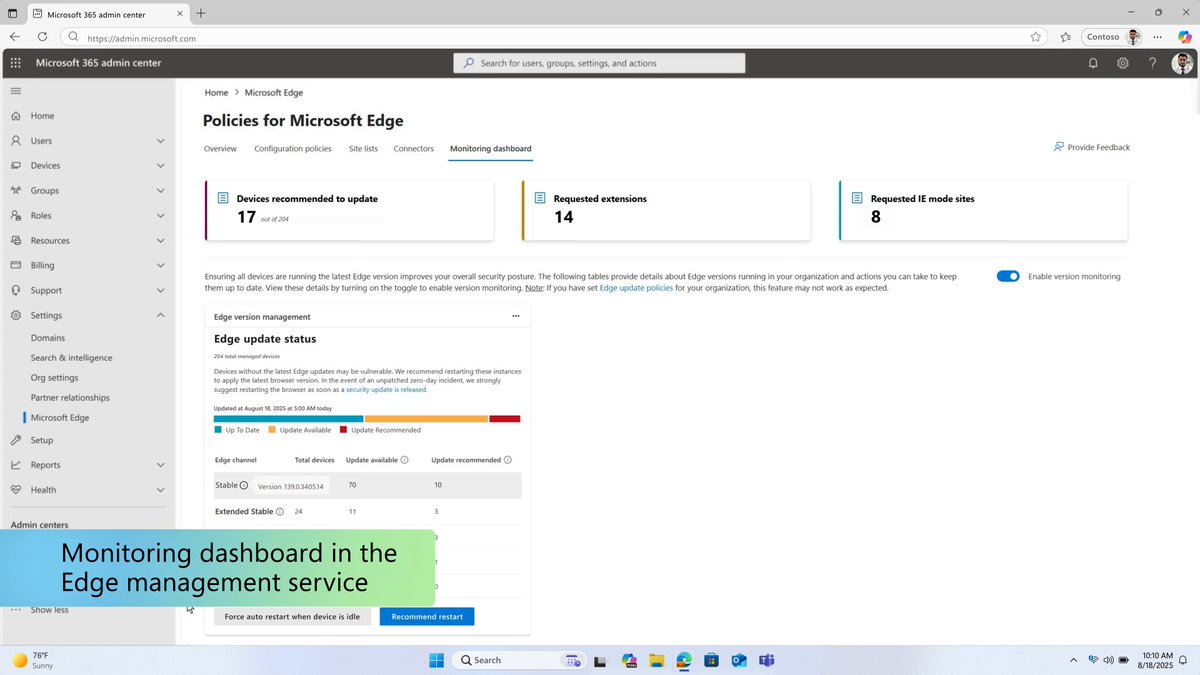Click the account profile picture in header
Viewport: 1200px width, 675px height.
(x=1182, y=63)
